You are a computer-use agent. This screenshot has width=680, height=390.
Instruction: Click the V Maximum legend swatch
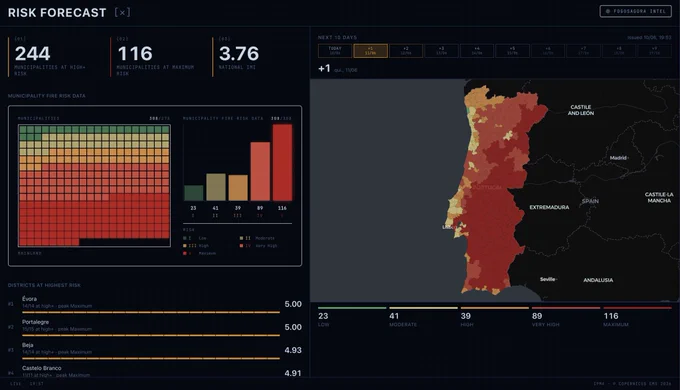coord(185,253)
